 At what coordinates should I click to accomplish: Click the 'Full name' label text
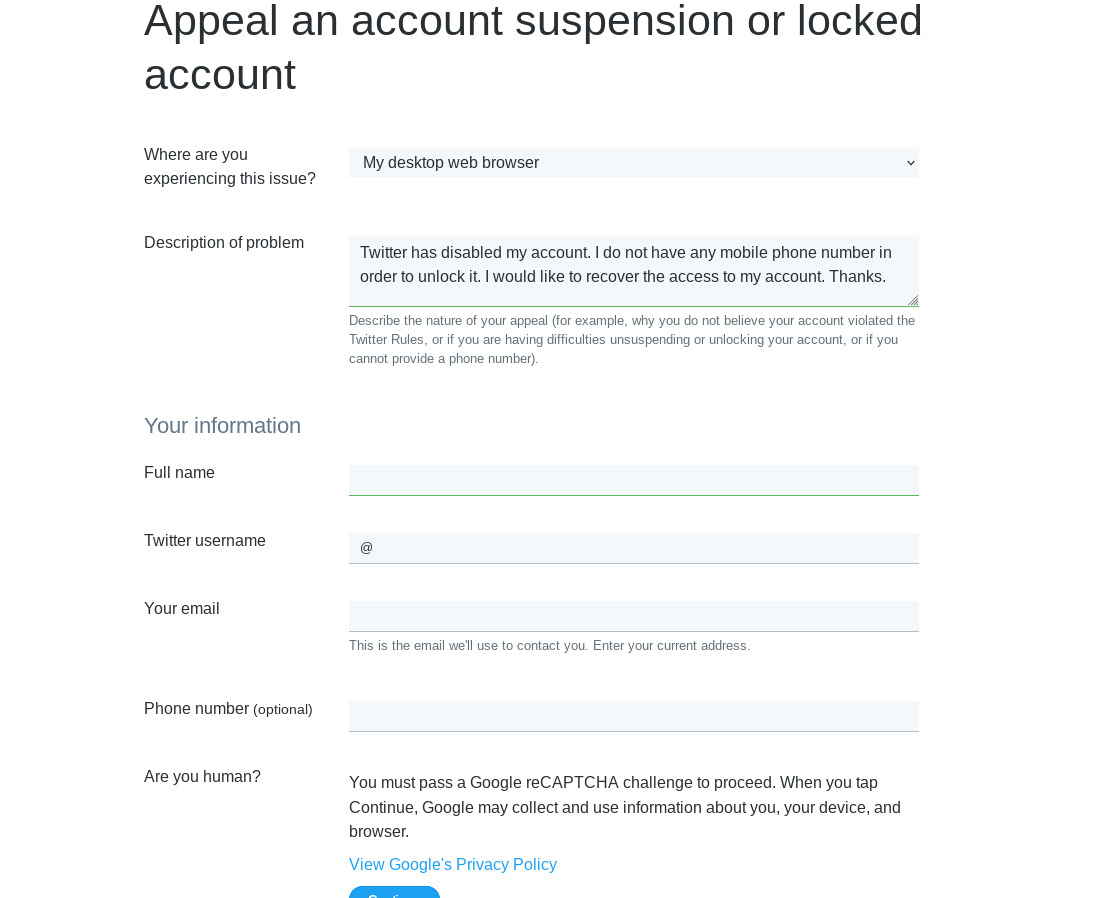tap(179, 473)
